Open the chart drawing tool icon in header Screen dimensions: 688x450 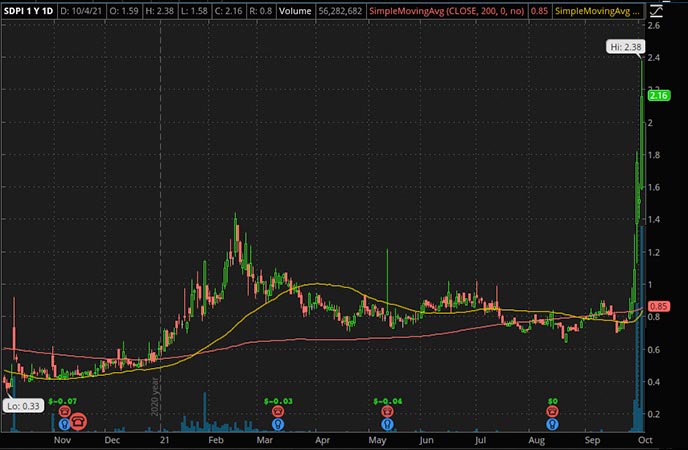[656, 11]
